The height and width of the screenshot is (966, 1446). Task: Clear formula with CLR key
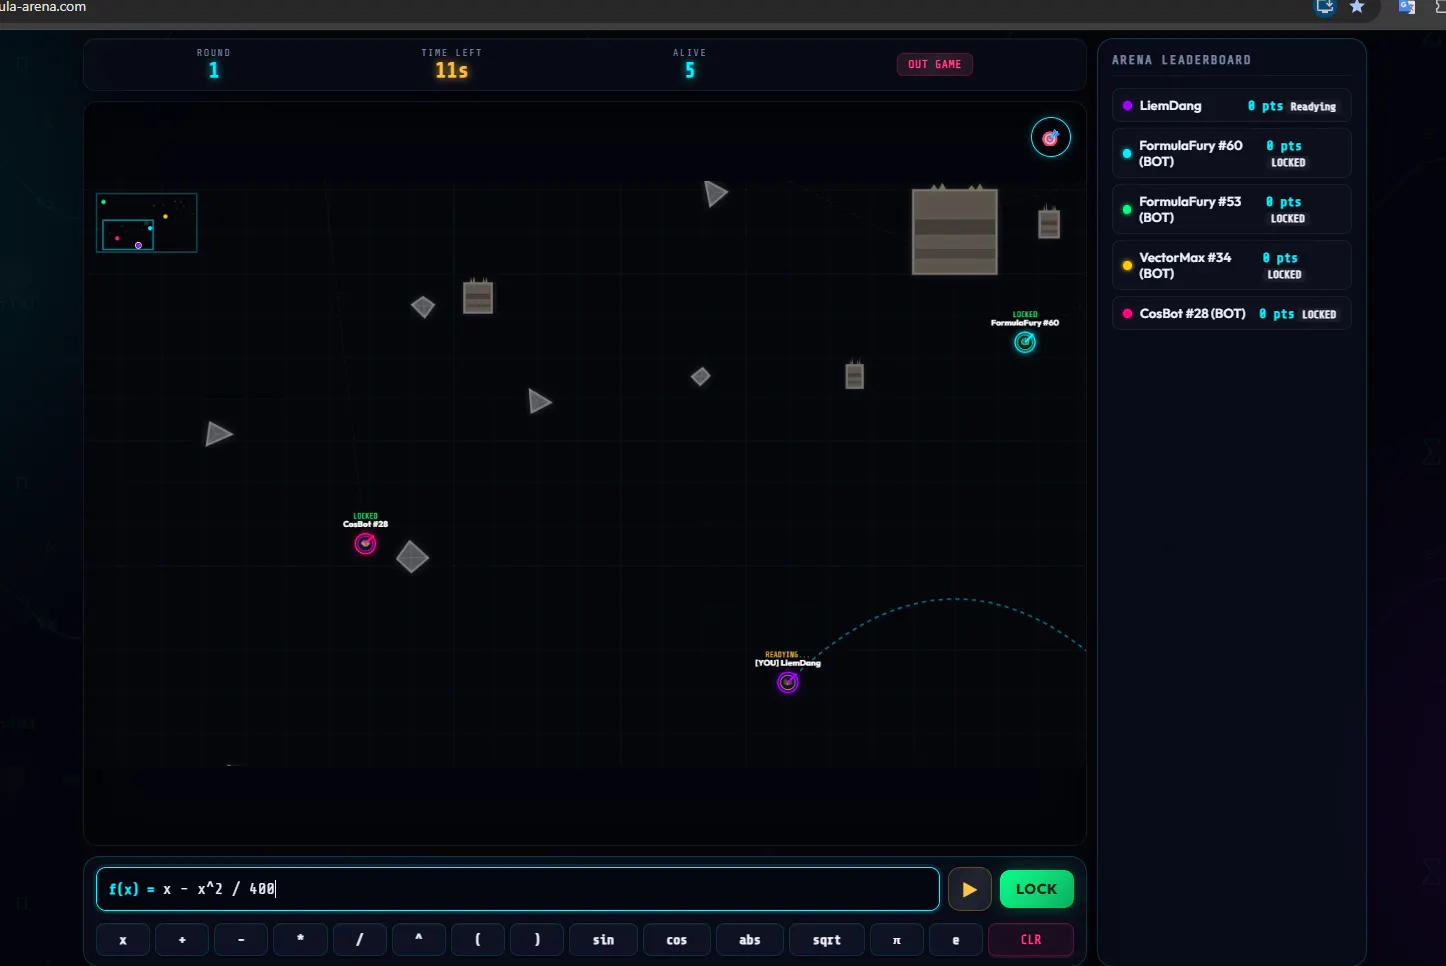[x=1031, y=940]
